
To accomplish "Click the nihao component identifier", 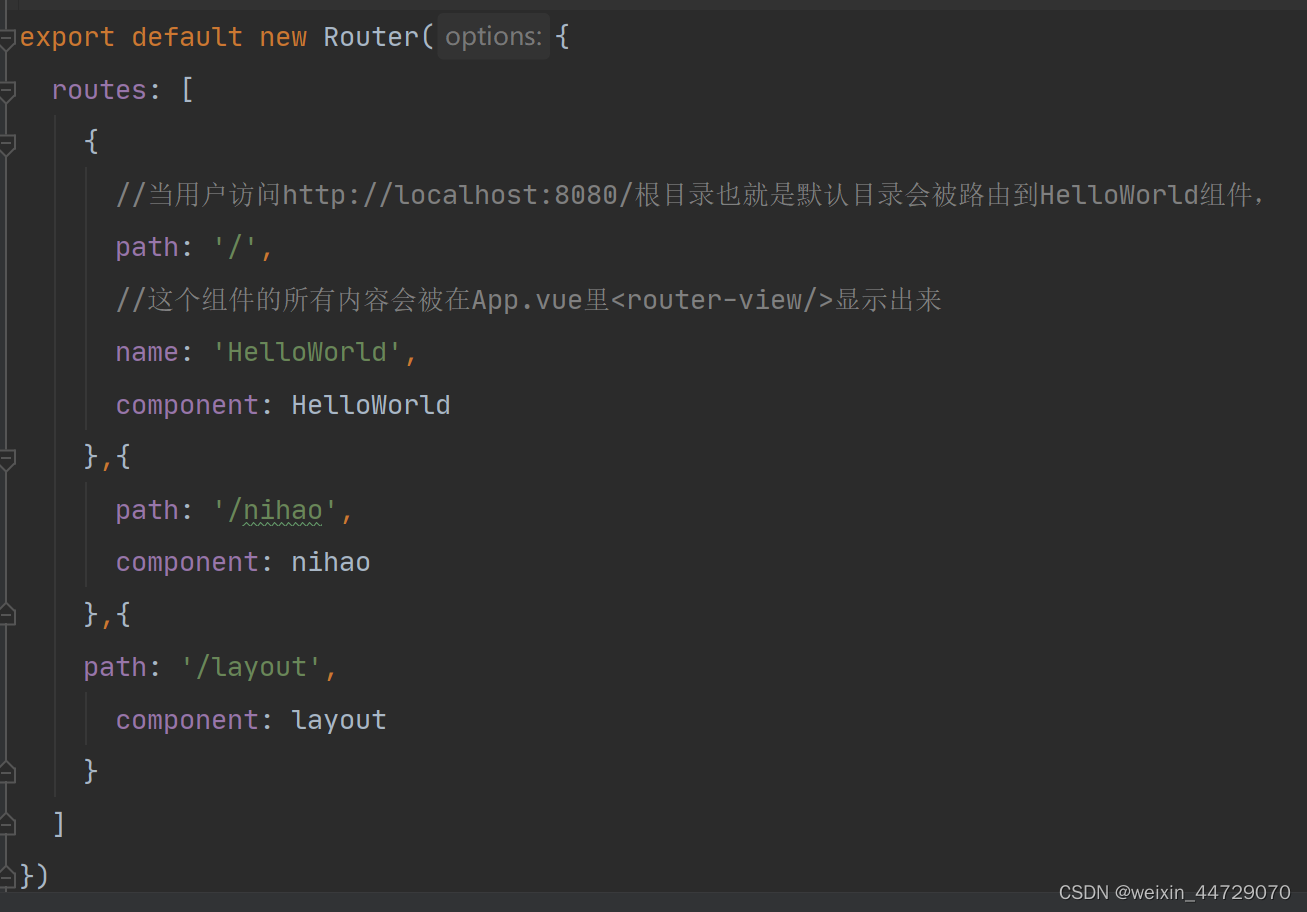I will 331,562.
